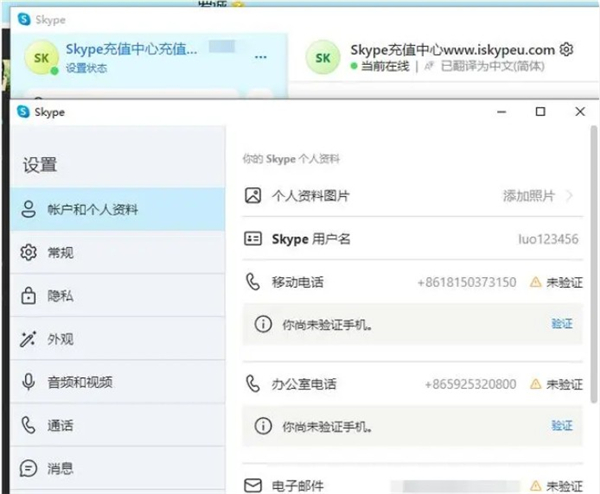Click the Messaging chat bubble icon
The height and width of the screenshot is (494, 600).
pos(29,468)
